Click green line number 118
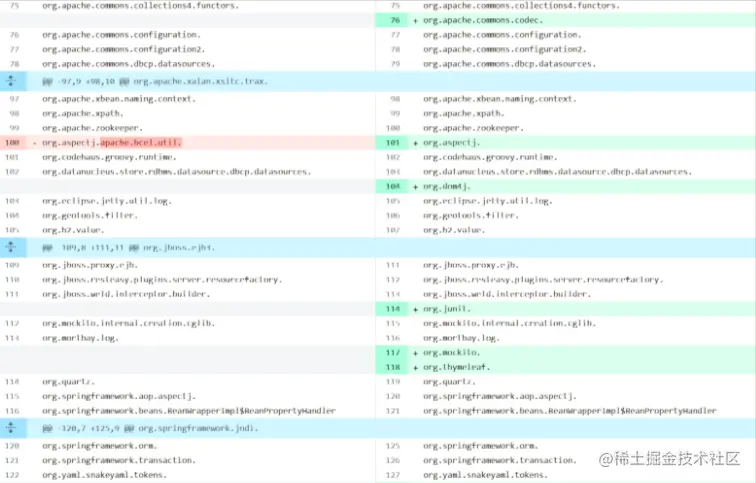This screenshot has width=756, height=483. 392,367
